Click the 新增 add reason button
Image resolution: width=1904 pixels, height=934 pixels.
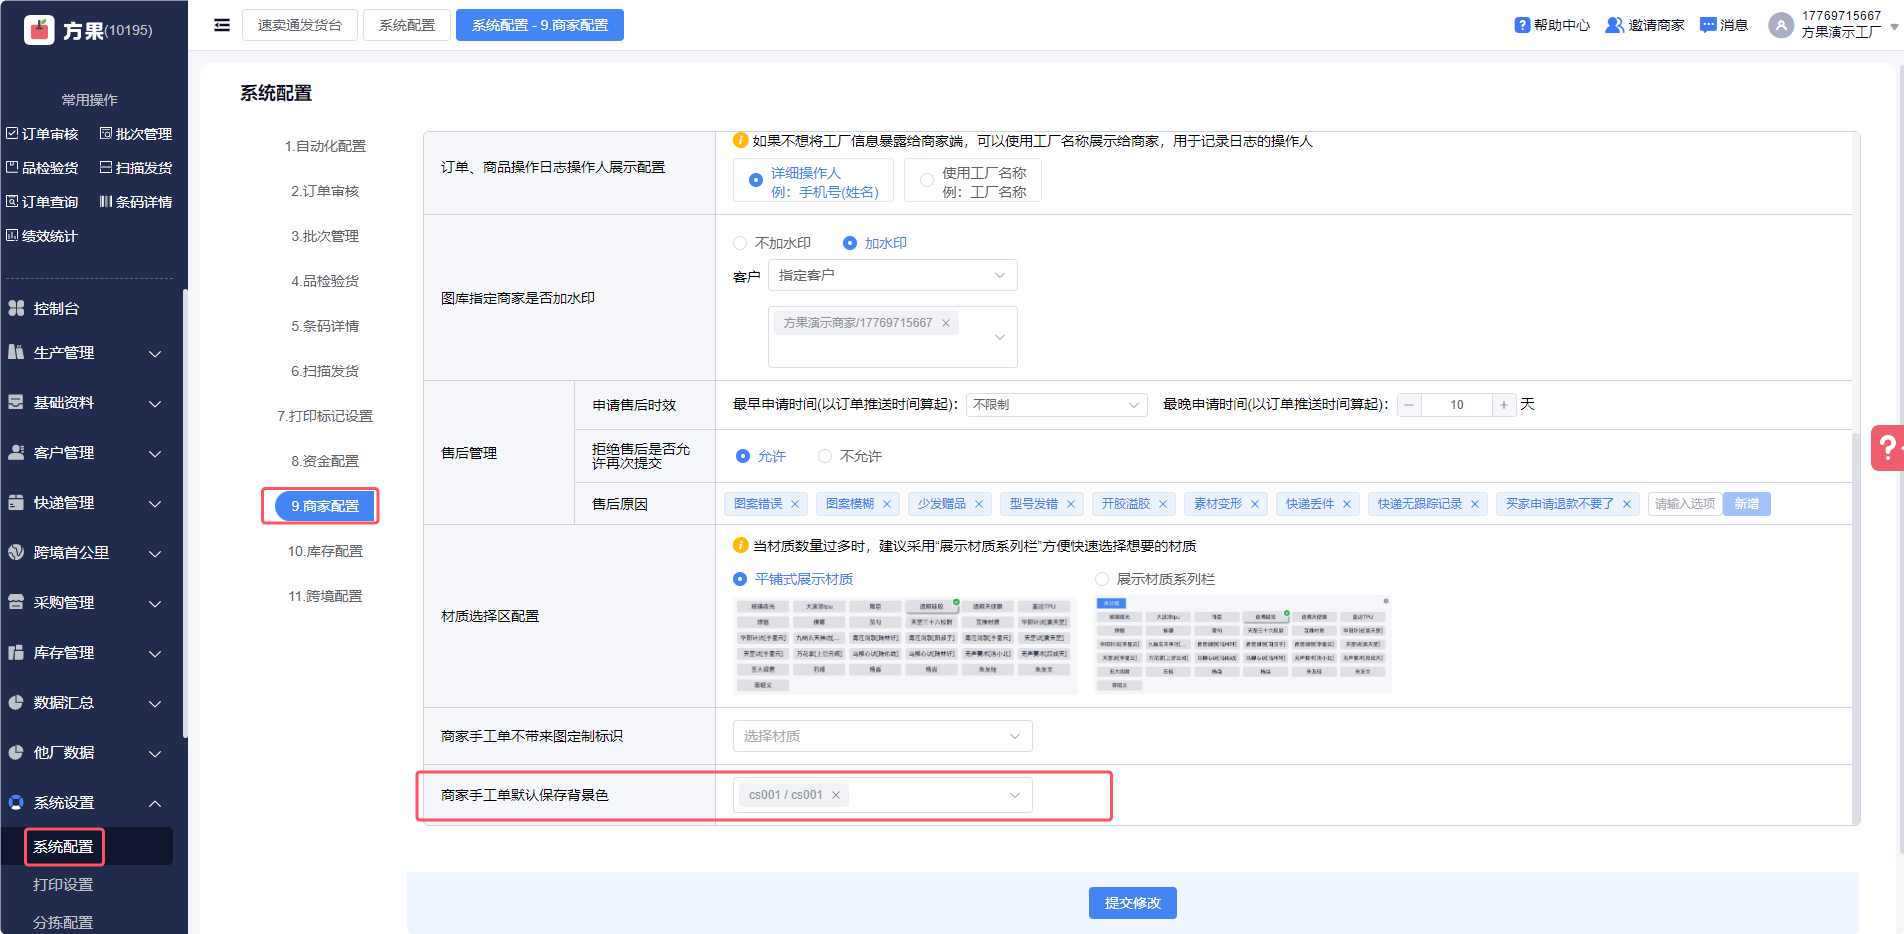1746,504
